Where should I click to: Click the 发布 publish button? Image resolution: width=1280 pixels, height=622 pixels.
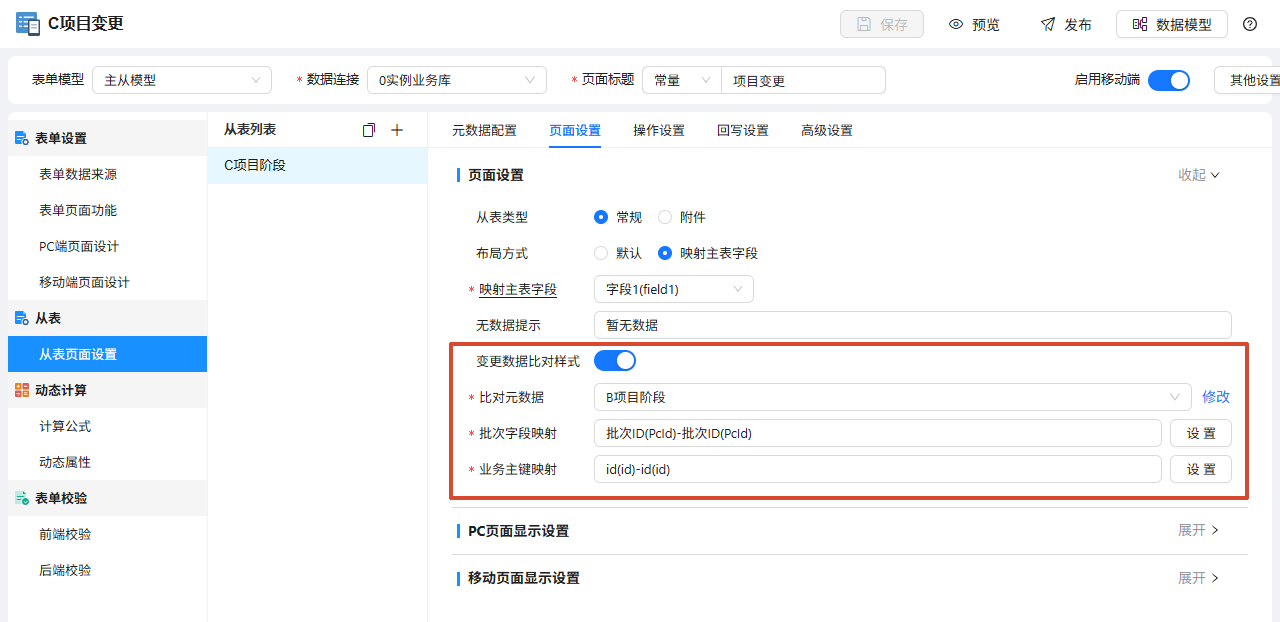tap(1066, 24)
